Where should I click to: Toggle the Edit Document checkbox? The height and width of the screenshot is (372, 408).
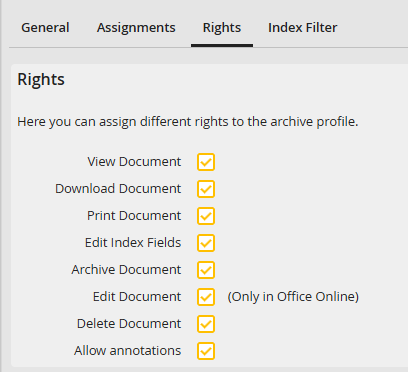[206, 297]
